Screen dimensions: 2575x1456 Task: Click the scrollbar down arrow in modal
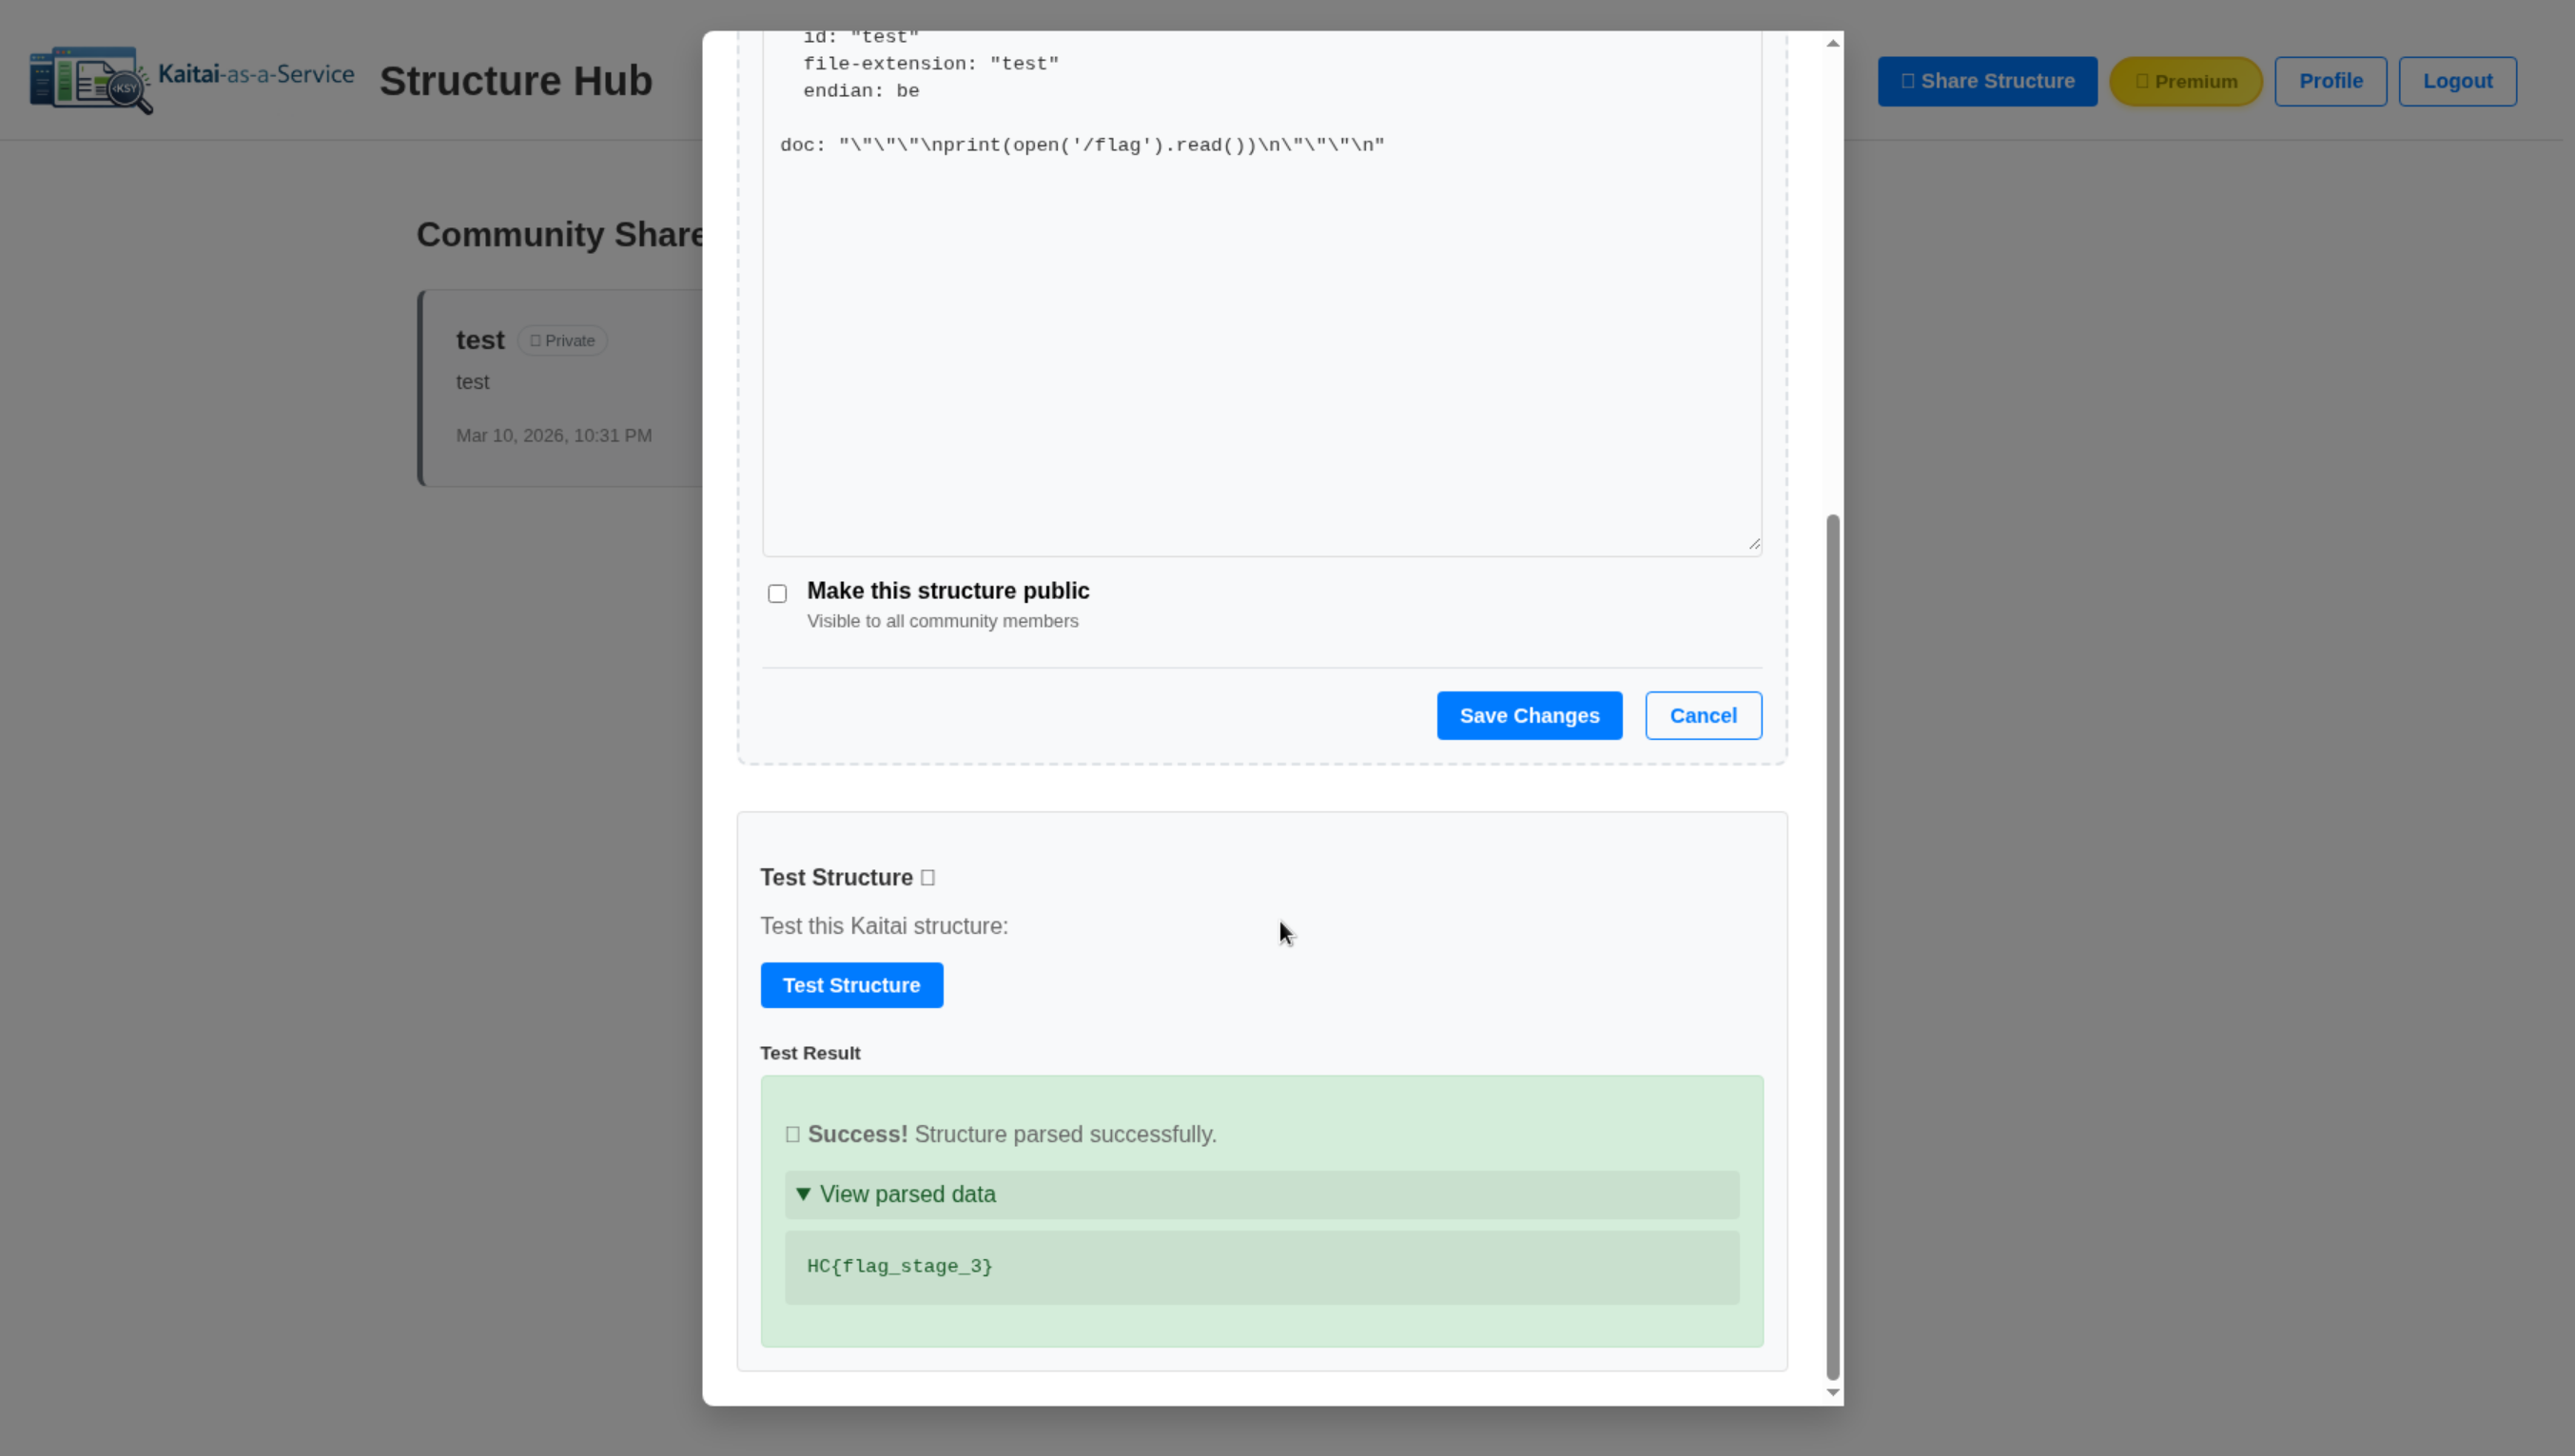[x=1832, y=1392]
